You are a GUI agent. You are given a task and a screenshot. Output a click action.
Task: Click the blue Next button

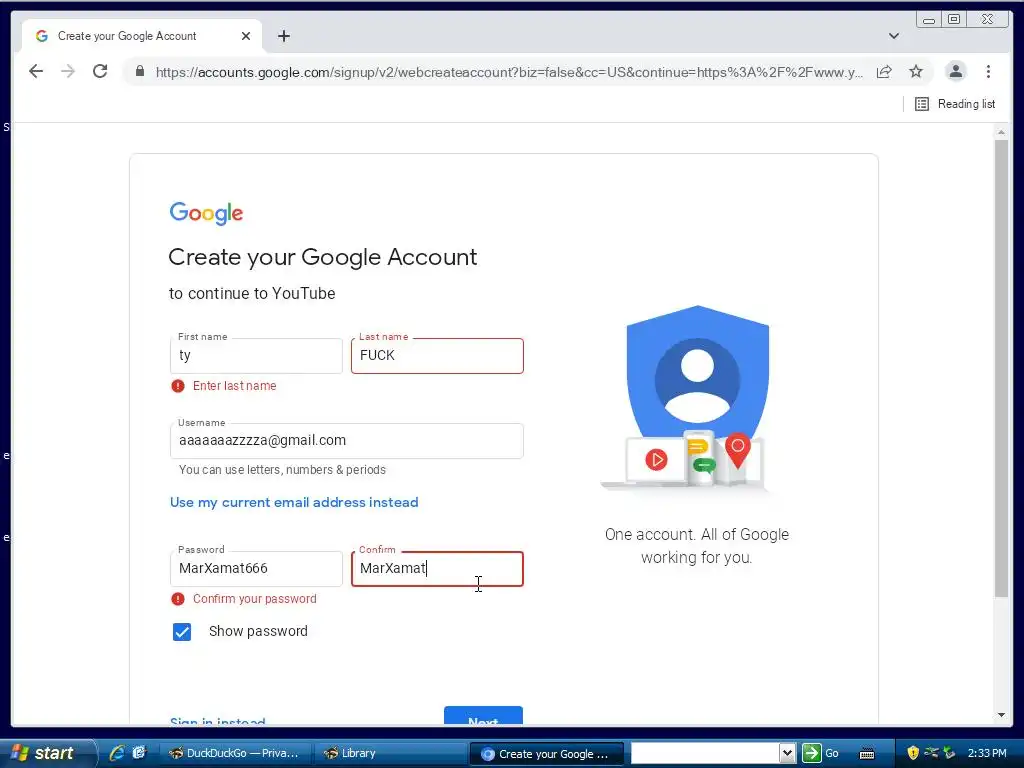[x=483, y=716]
